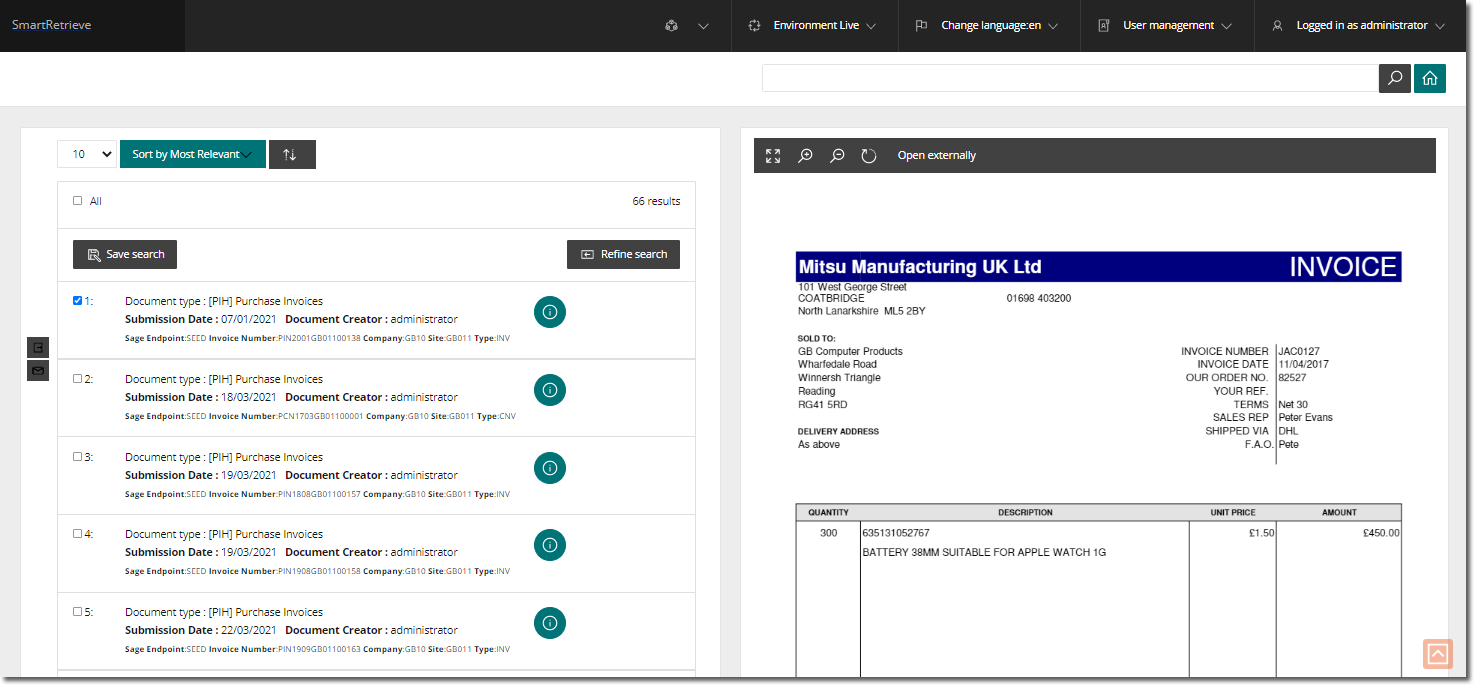Image resolution: width=1474 pixels, height=685 pixels.
Task: Tick checkbox for result 5
Action: pos(78,611)
